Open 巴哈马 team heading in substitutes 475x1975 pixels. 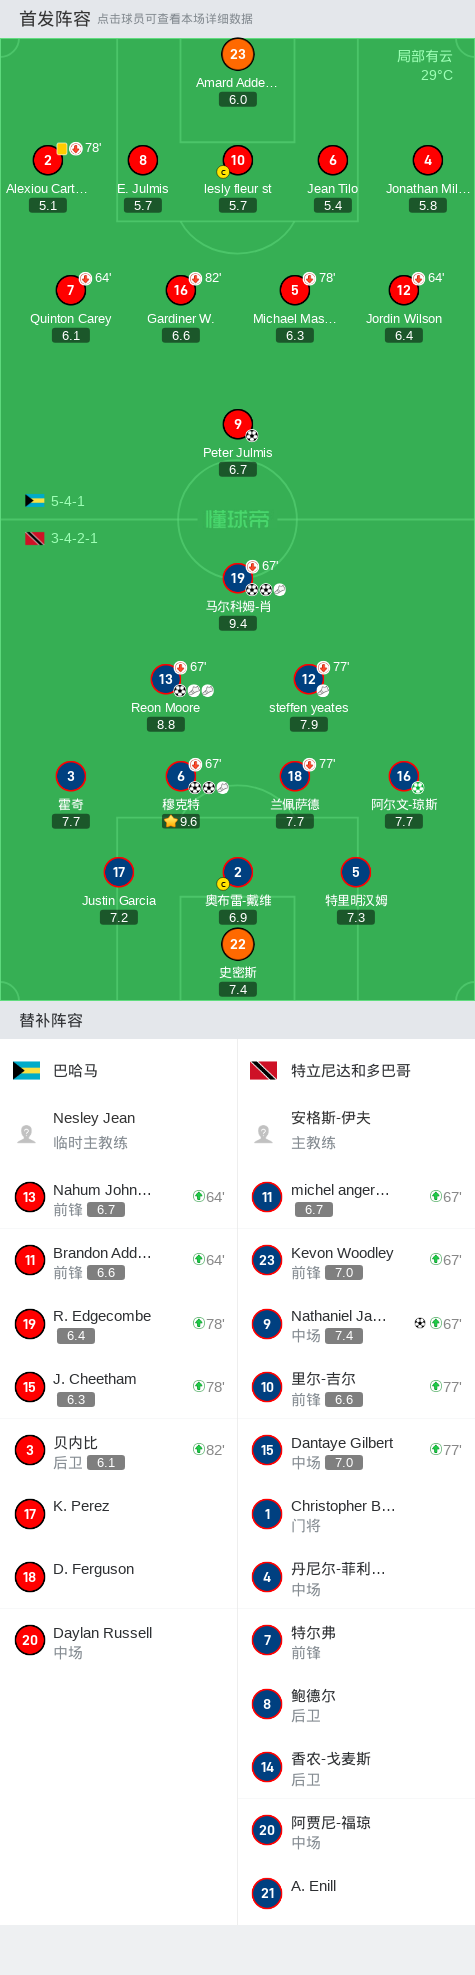pyautogui.click(x=76, y=1070)
